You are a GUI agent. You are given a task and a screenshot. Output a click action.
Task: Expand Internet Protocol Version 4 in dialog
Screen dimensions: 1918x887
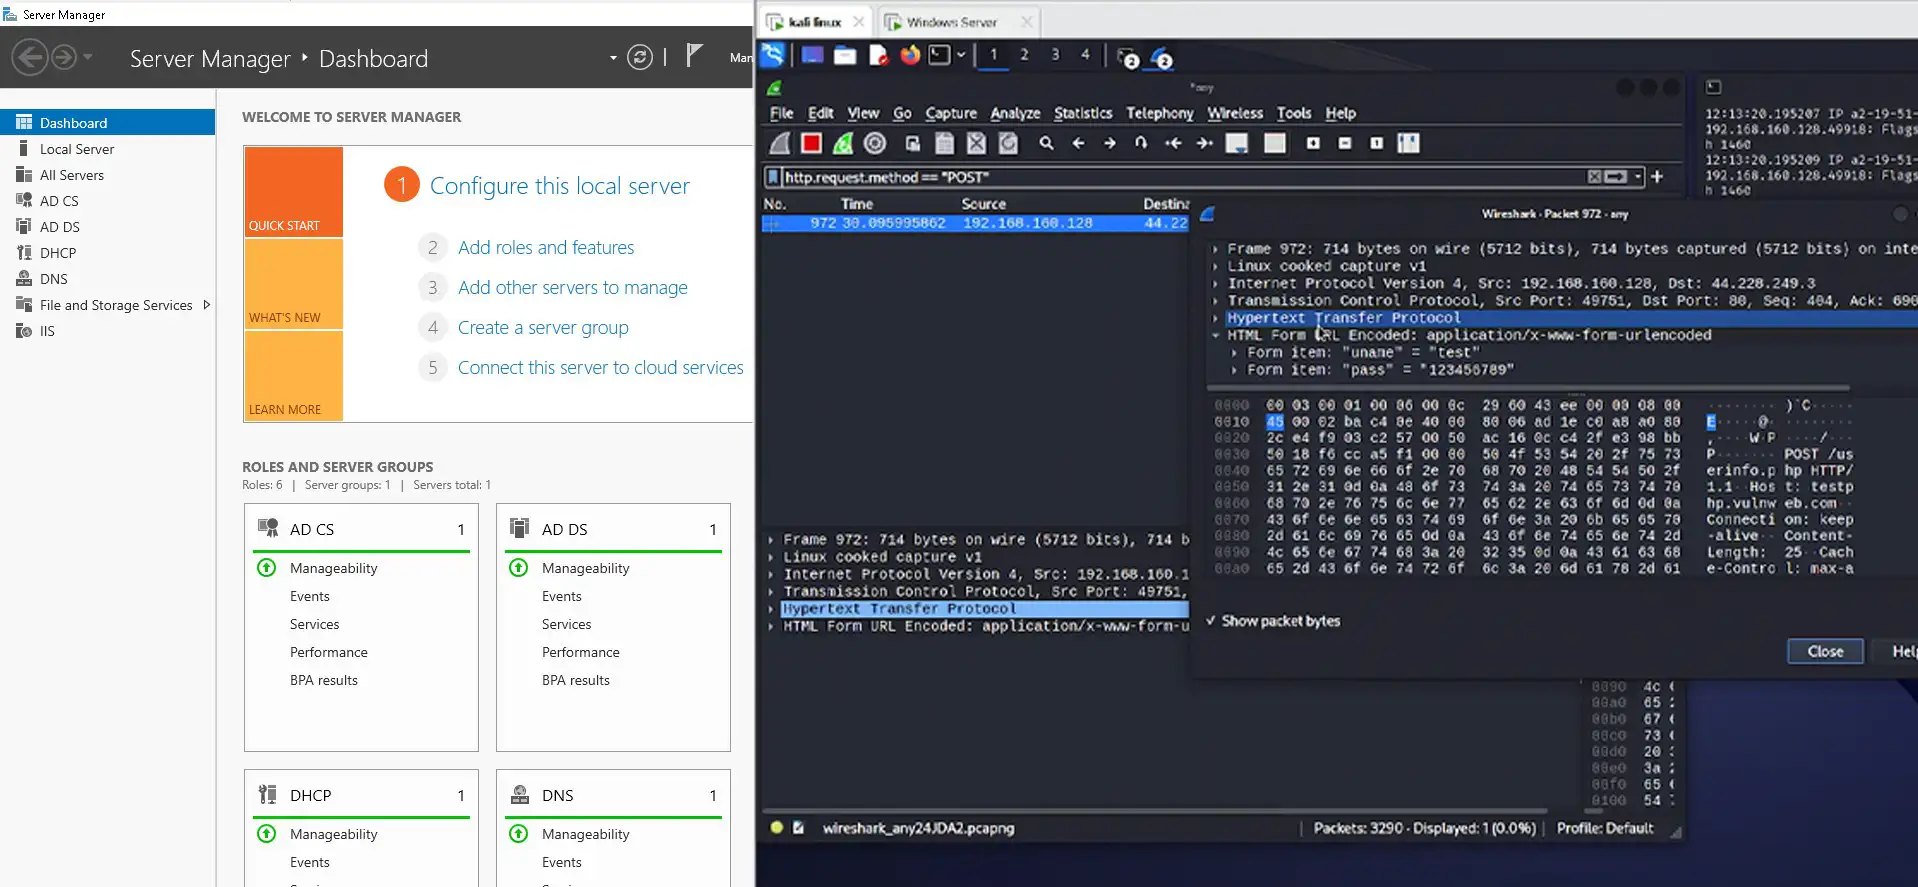[1215, 283]
